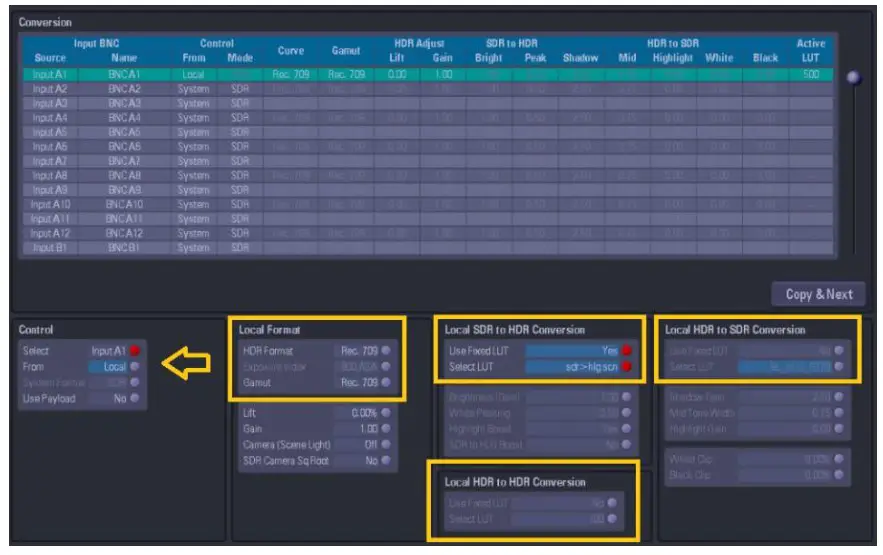Click the dot beside SDR Camera Sq Root
The width and height of the screenshot is (883, 555).
[386, 460]
